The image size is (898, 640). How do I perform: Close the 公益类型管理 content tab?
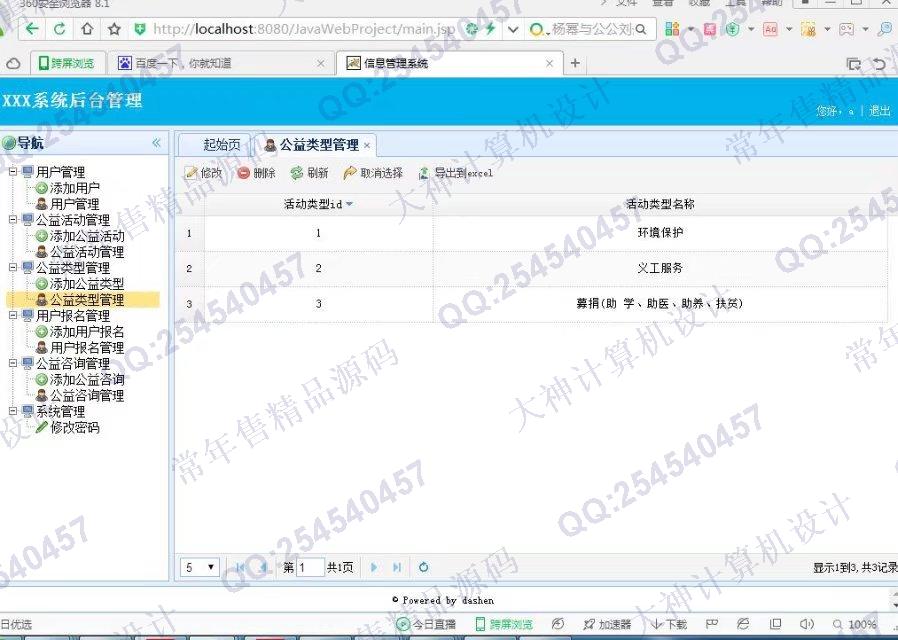367,146
